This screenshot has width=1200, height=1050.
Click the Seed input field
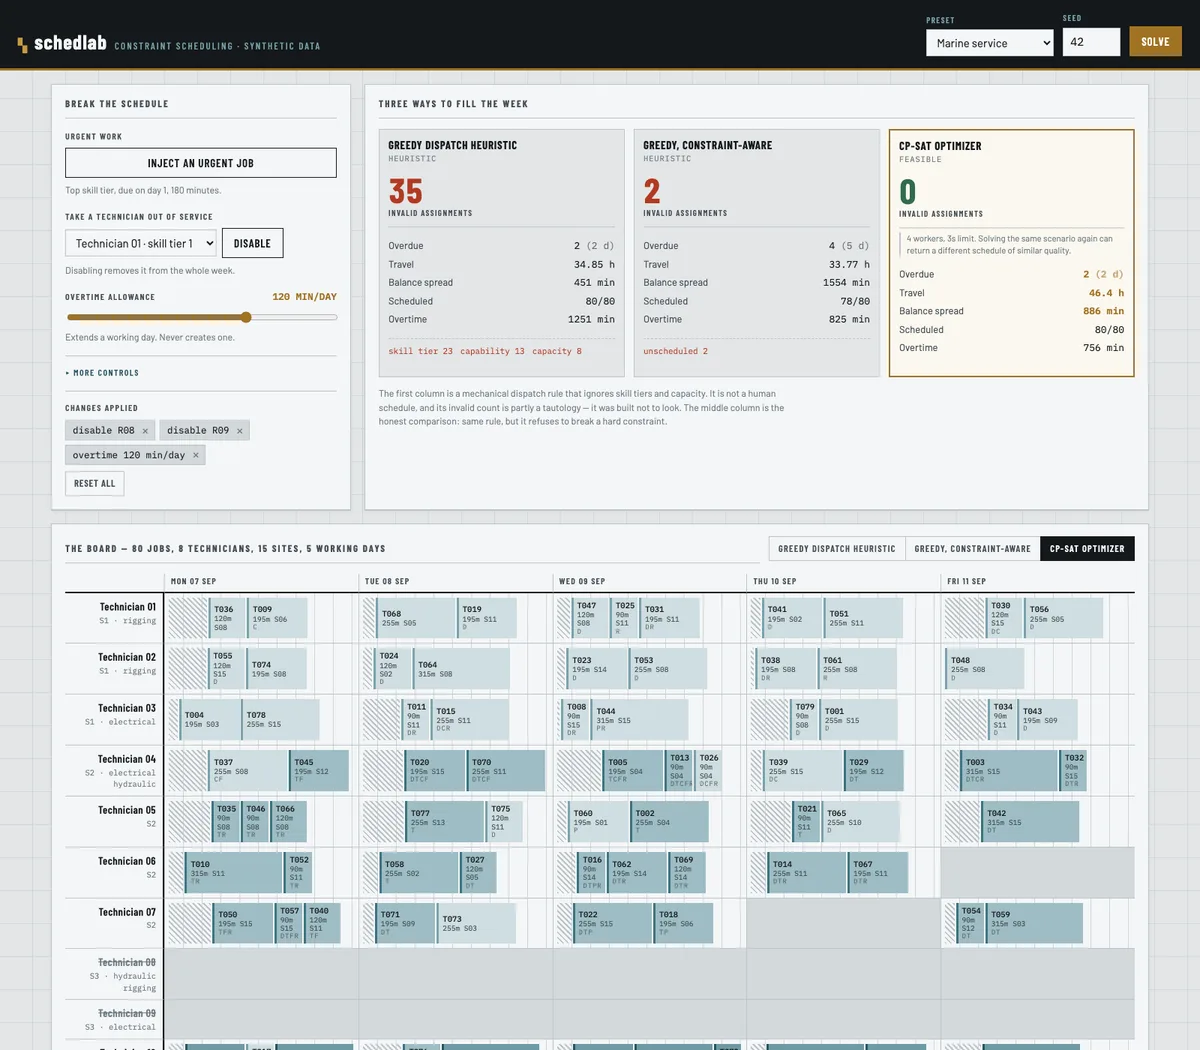tap(1091, 42)
